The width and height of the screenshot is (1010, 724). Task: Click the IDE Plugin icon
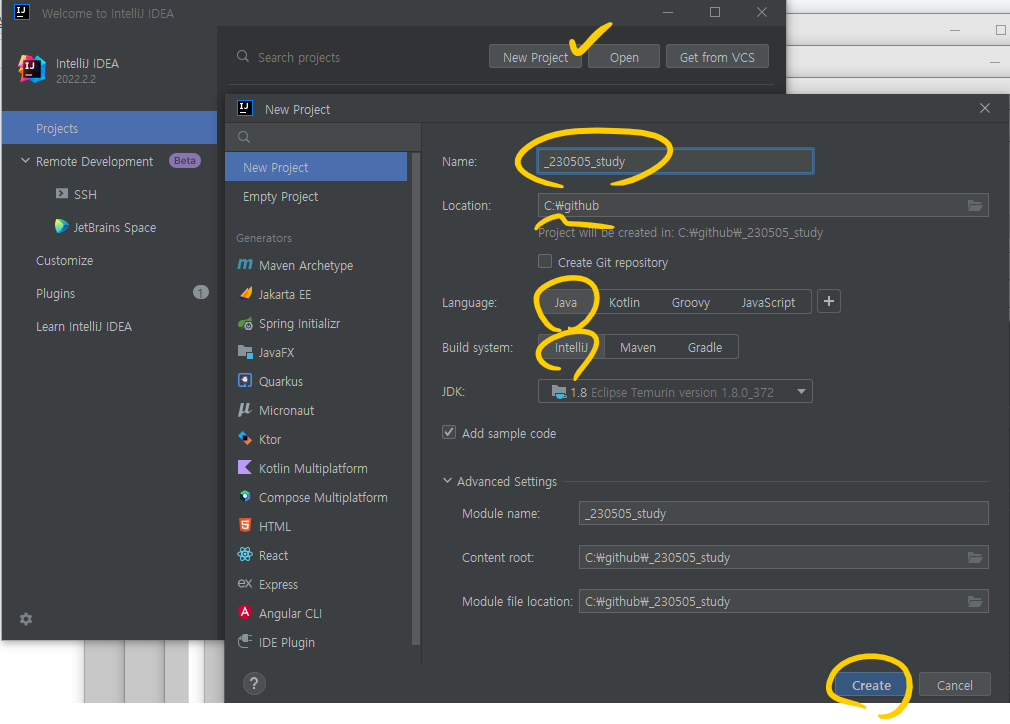[245, 642]
